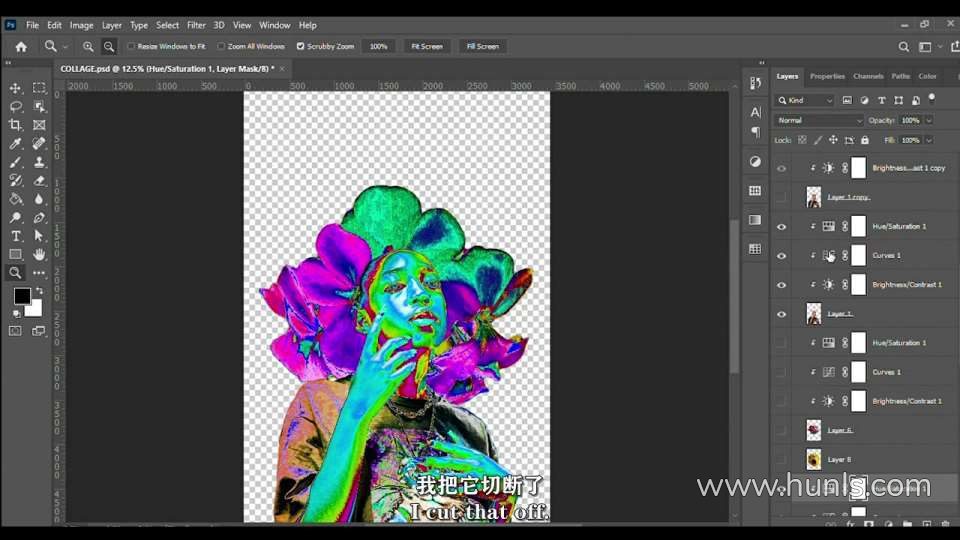
Task: Open the Opacity slider dropdown arrow
Action: [x=929, y=121]
